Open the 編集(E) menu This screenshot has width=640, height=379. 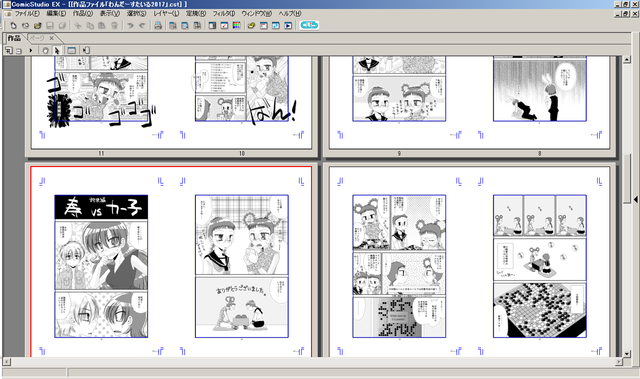coord(56,13)
